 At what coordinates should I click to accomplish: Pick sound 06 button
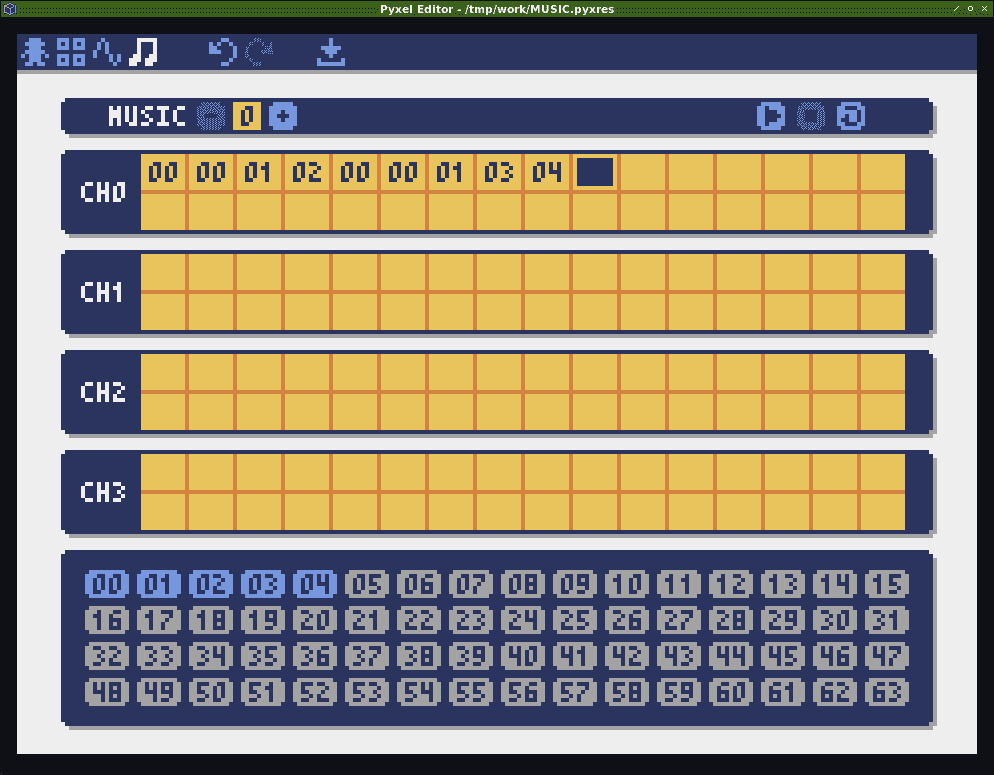tap(419, 584)
